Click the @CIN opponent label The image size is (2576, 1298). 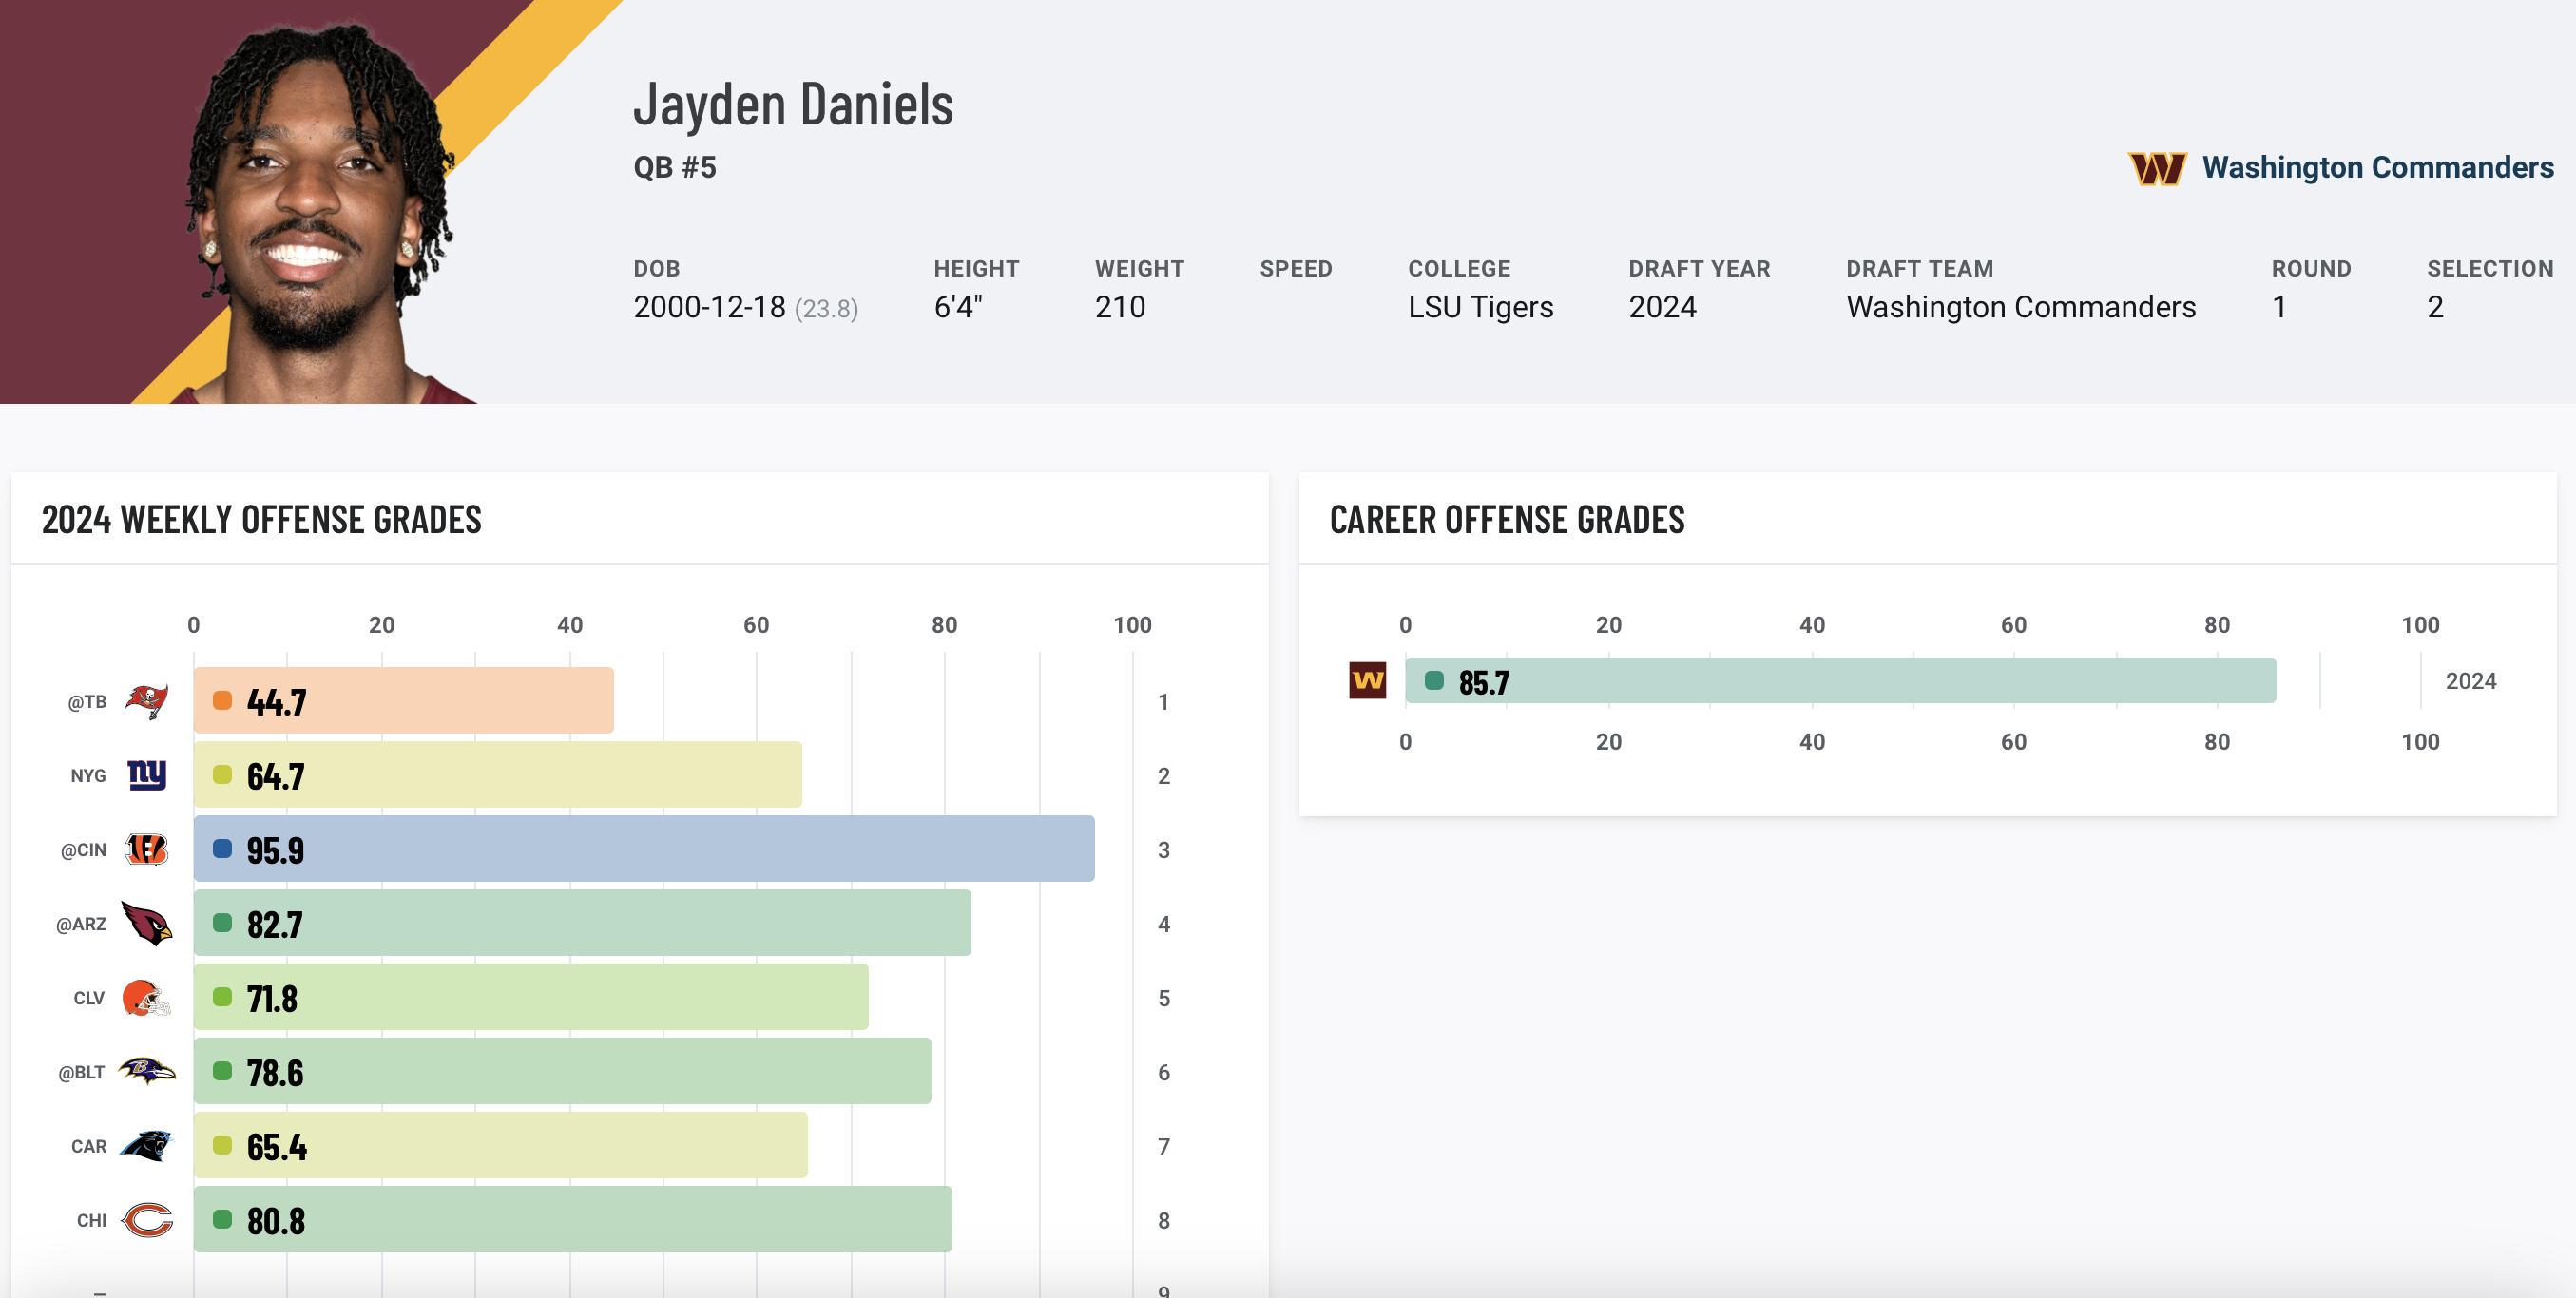pos(83,850)
